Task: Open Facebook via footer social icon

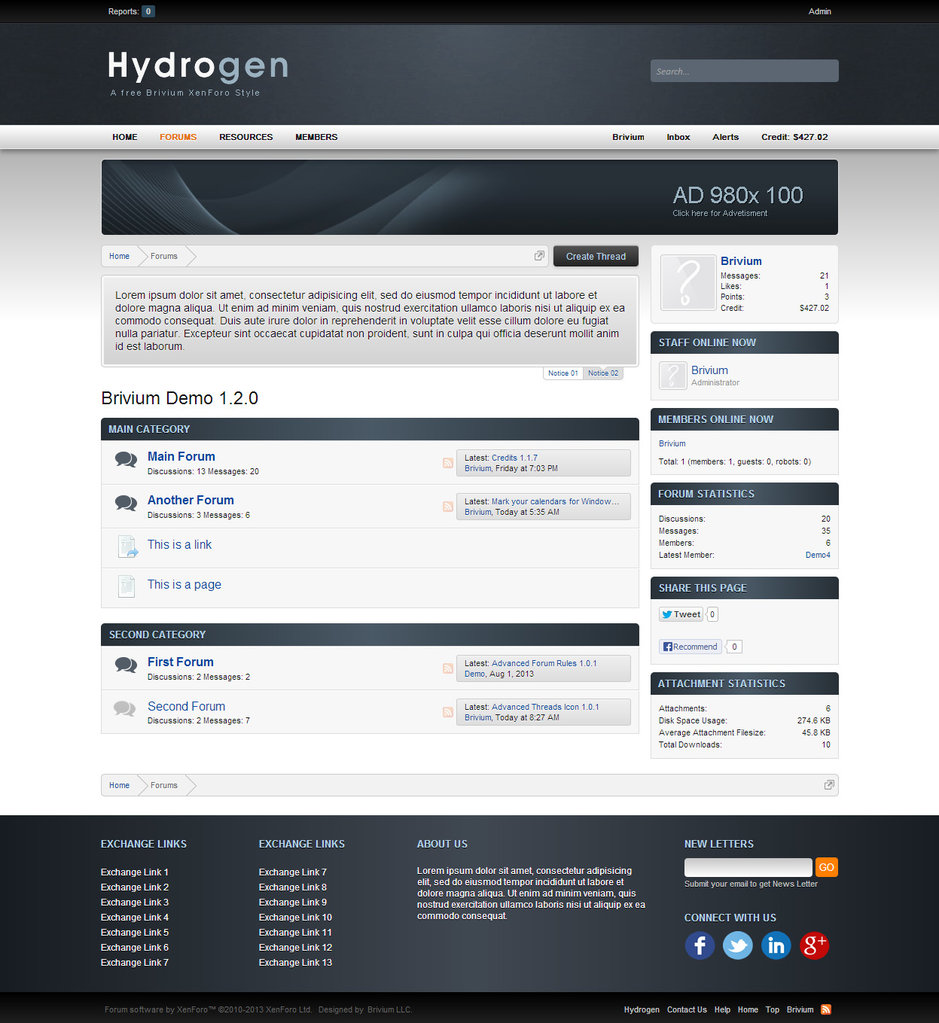Action: coord(700,945)
